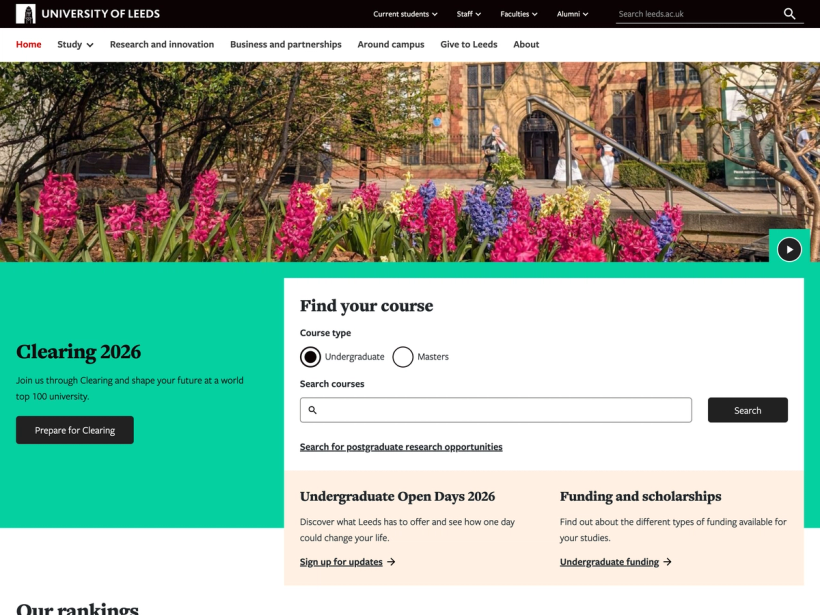Image resolution: width=820 pixels, height=615 pixels.
Task: Click the Clearing 2026 heading
Action: [78, 352]
